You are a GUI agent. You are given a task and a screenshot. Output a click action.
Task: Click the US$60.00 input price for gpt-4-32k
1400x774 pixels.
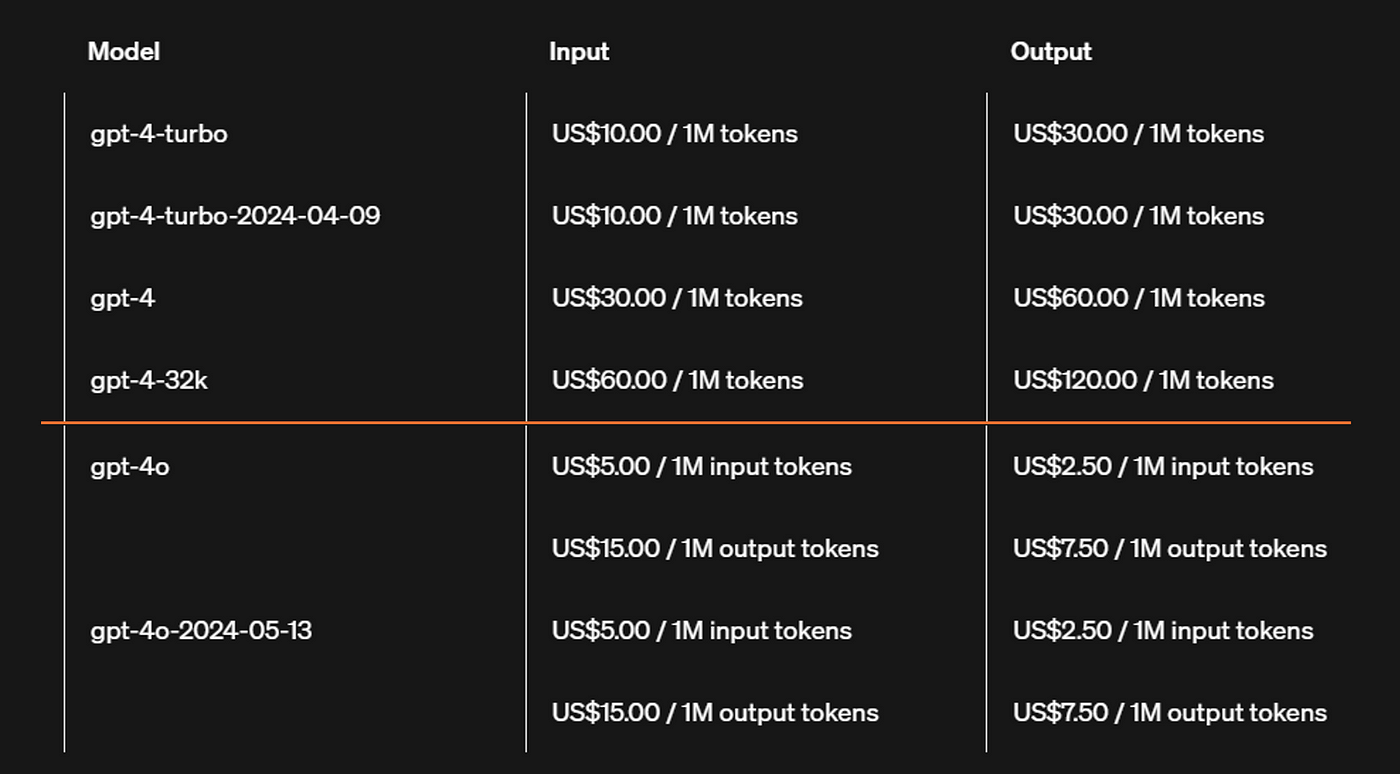pos(677,380)
